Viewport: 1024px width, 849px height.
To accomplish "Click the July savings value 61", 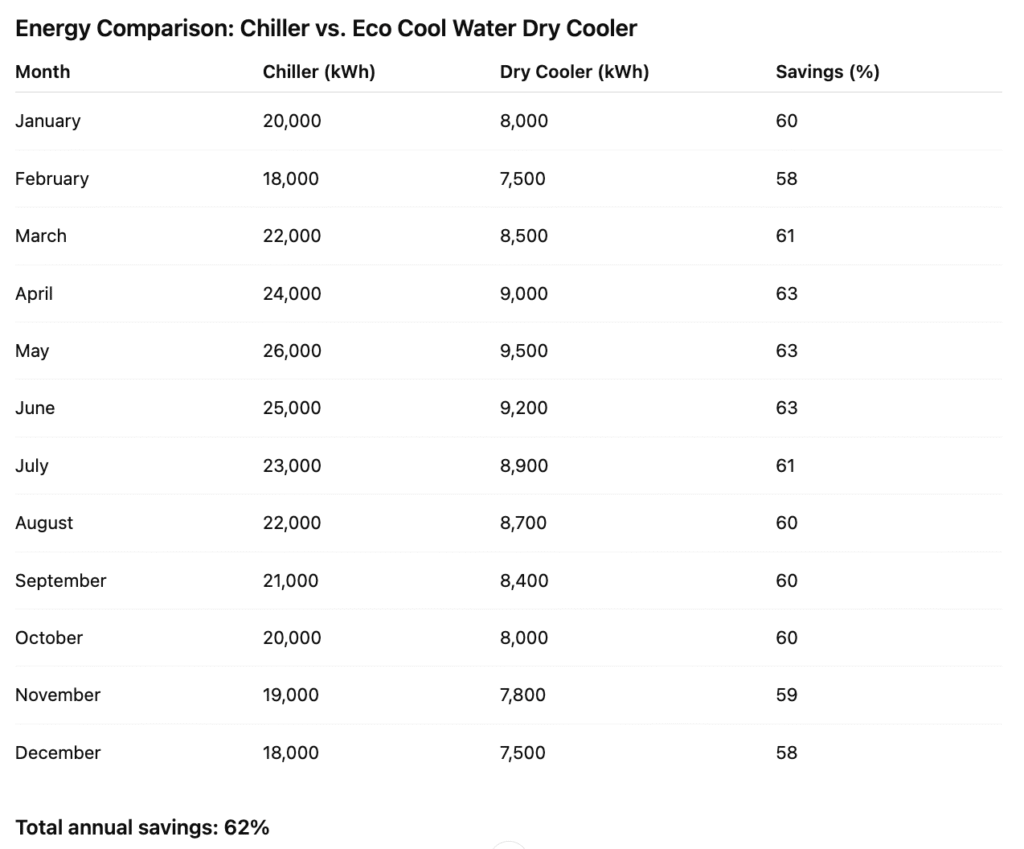I will (786, 466).
